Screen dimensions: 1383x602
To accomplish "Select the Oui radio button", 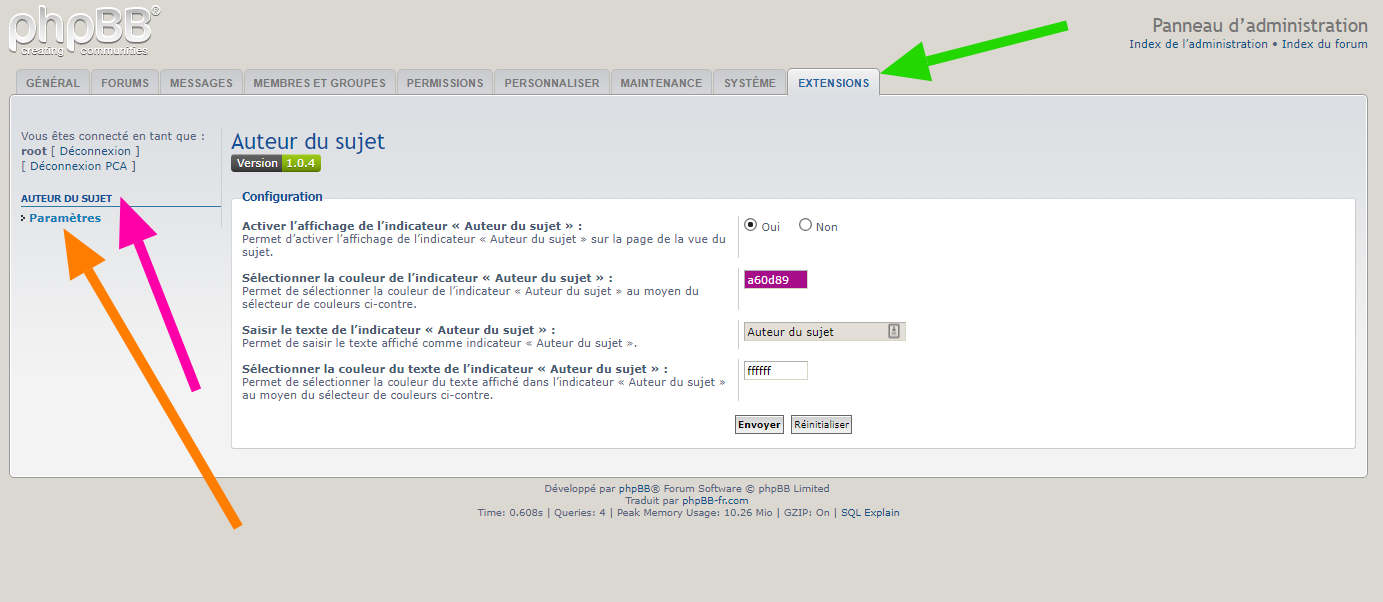I will coord(751,225).
